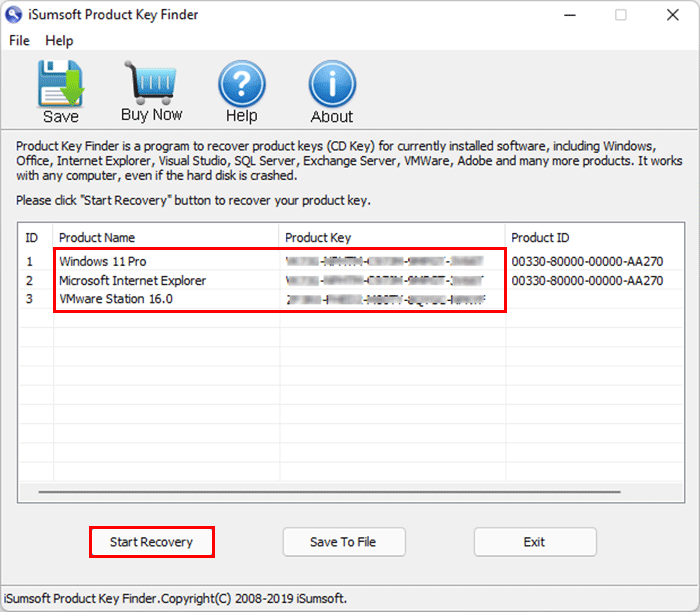Click the iSumsoft app icon in title bar
Viewport: 700px width, 612px height.
coord(13,15)
